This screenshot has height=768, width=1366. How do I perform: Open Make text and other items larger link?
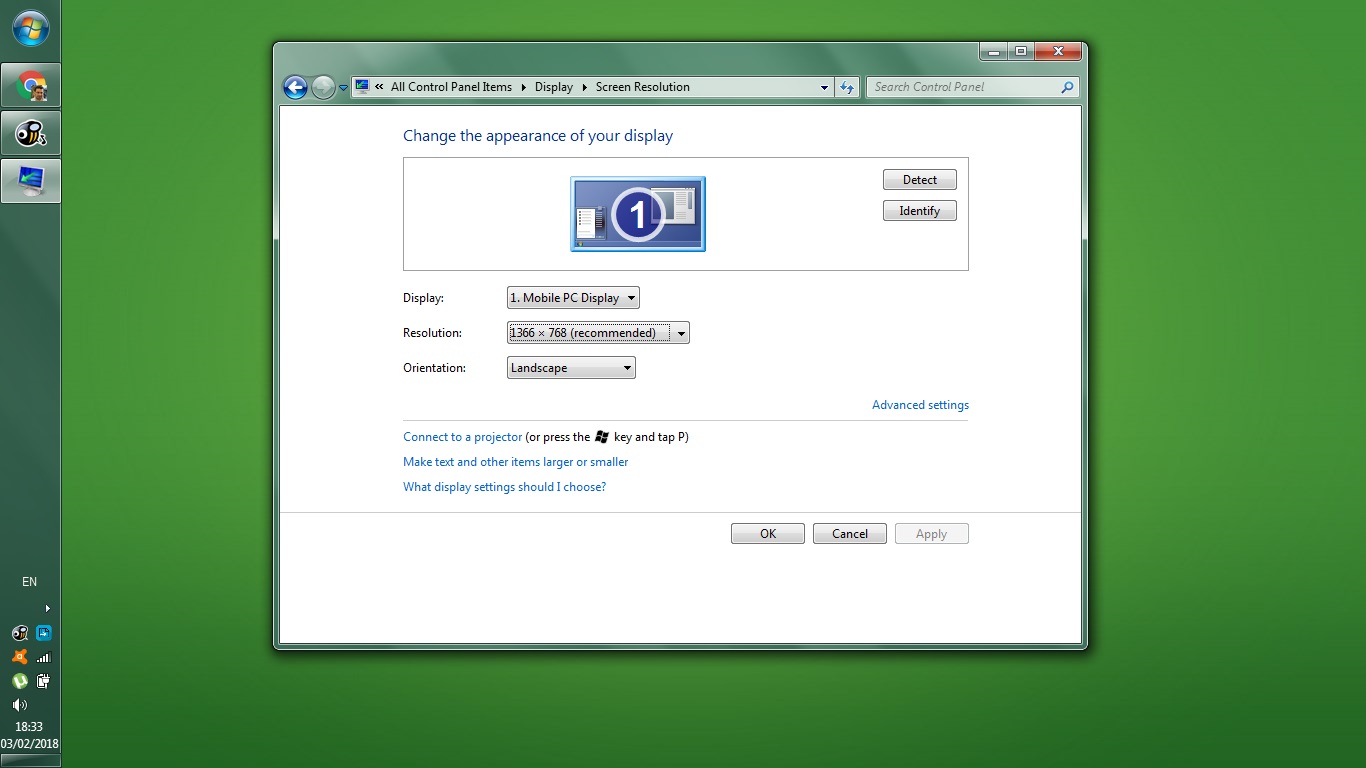click(x=516, y=462)
